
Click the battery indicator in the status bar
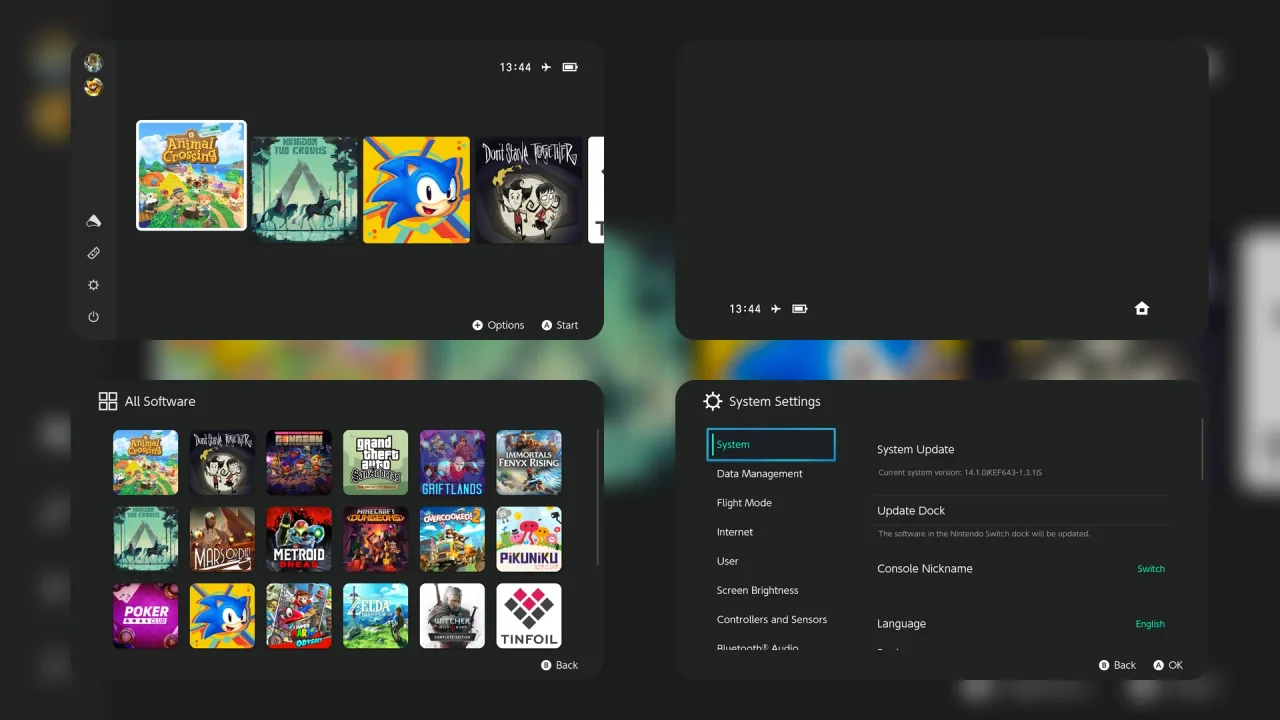569,67
